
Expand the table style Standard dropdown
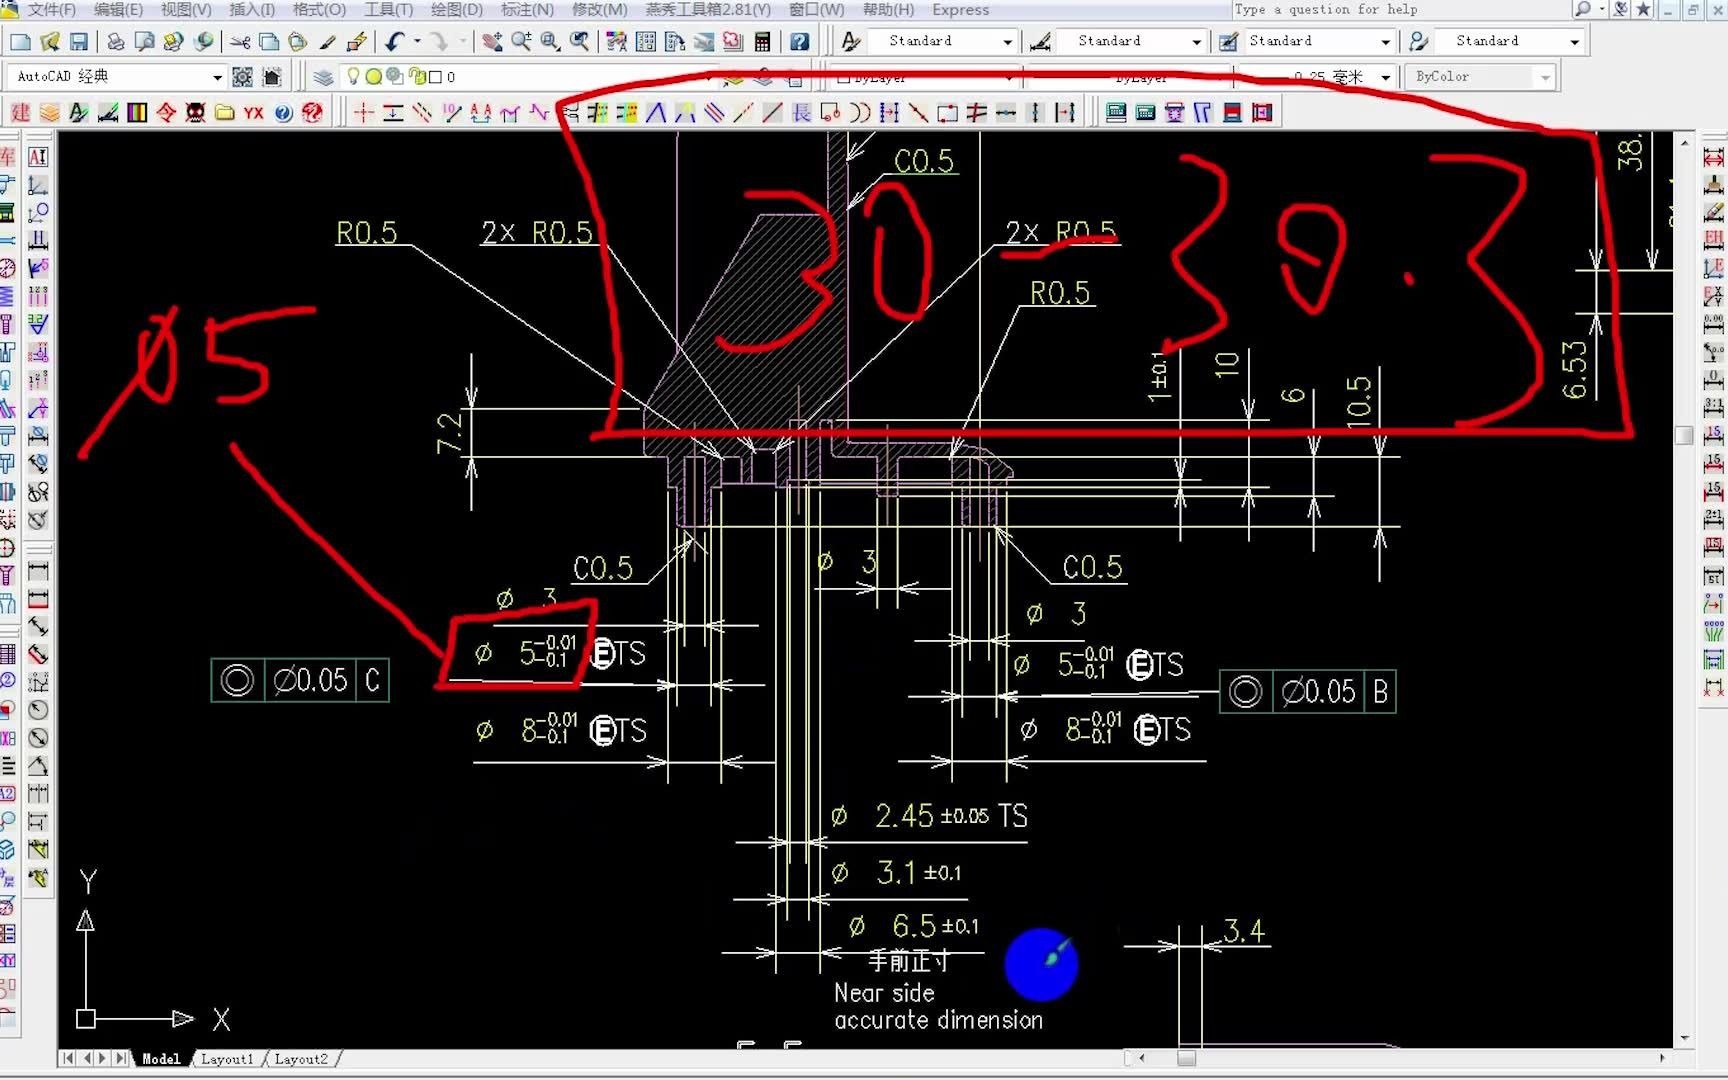click(1385, 42)
